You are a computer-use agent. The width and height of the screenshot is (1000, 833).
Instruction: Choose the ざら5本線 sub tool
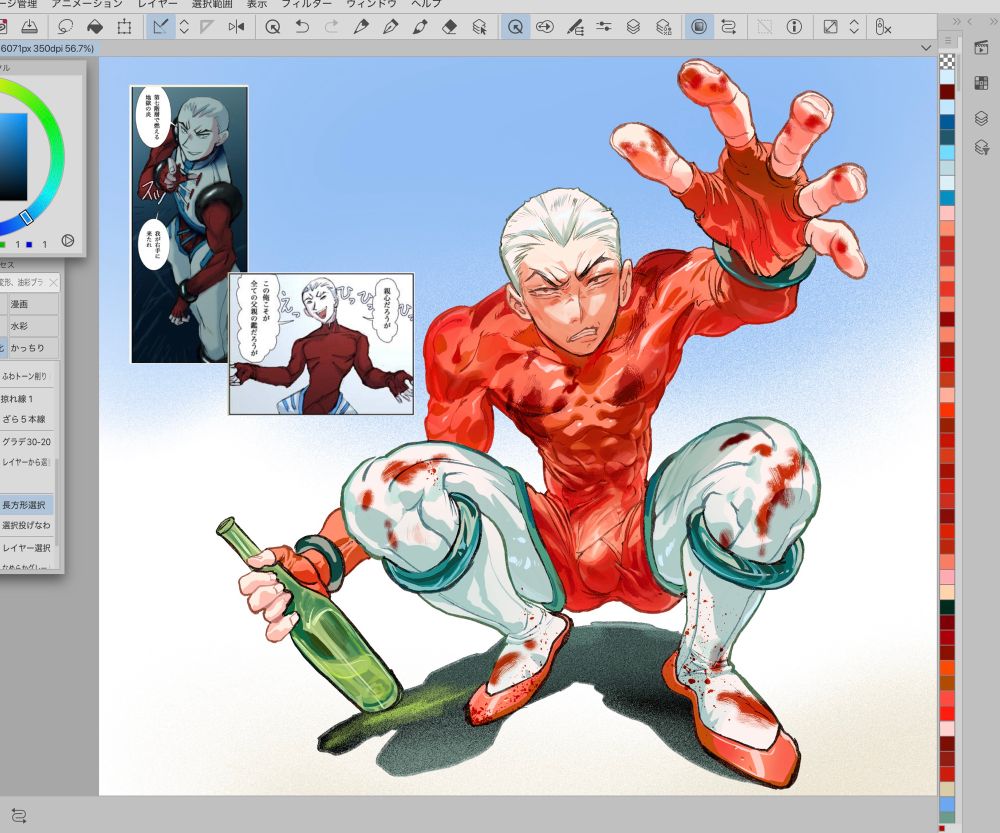pos(27,420)
